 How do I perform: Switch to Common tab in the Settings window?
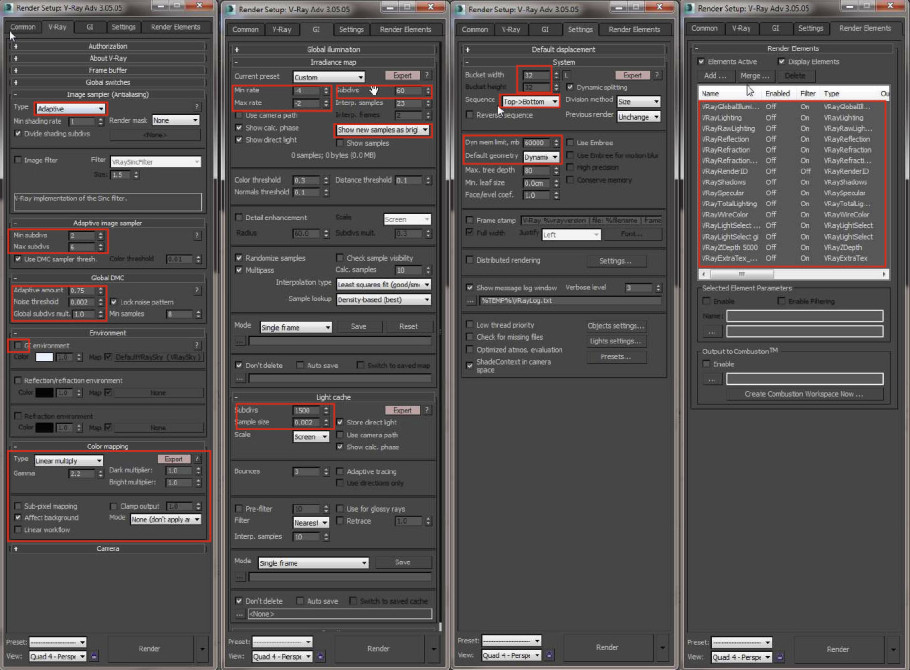click(475, 29)
